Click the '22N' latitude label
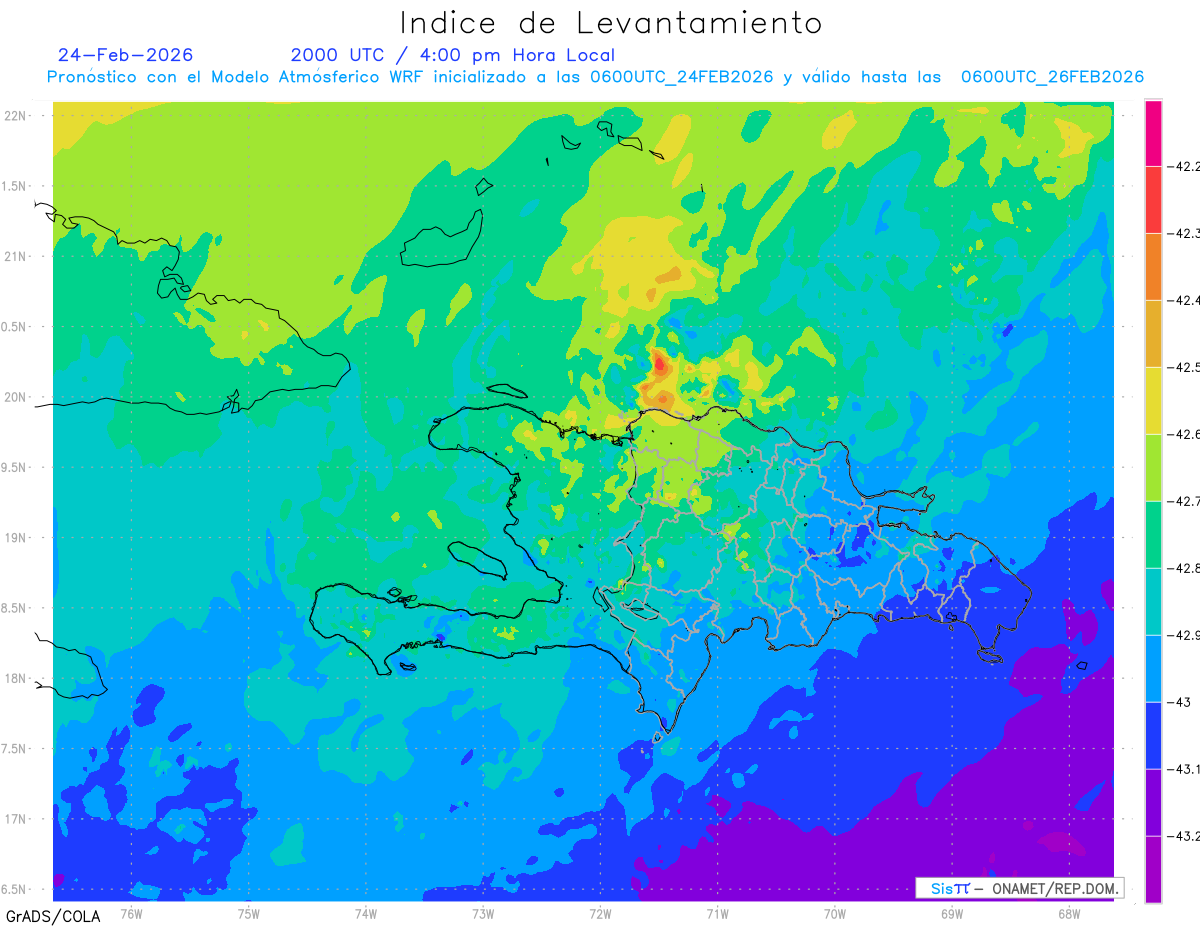This screenshot has width=1200, height=927. 14,115
